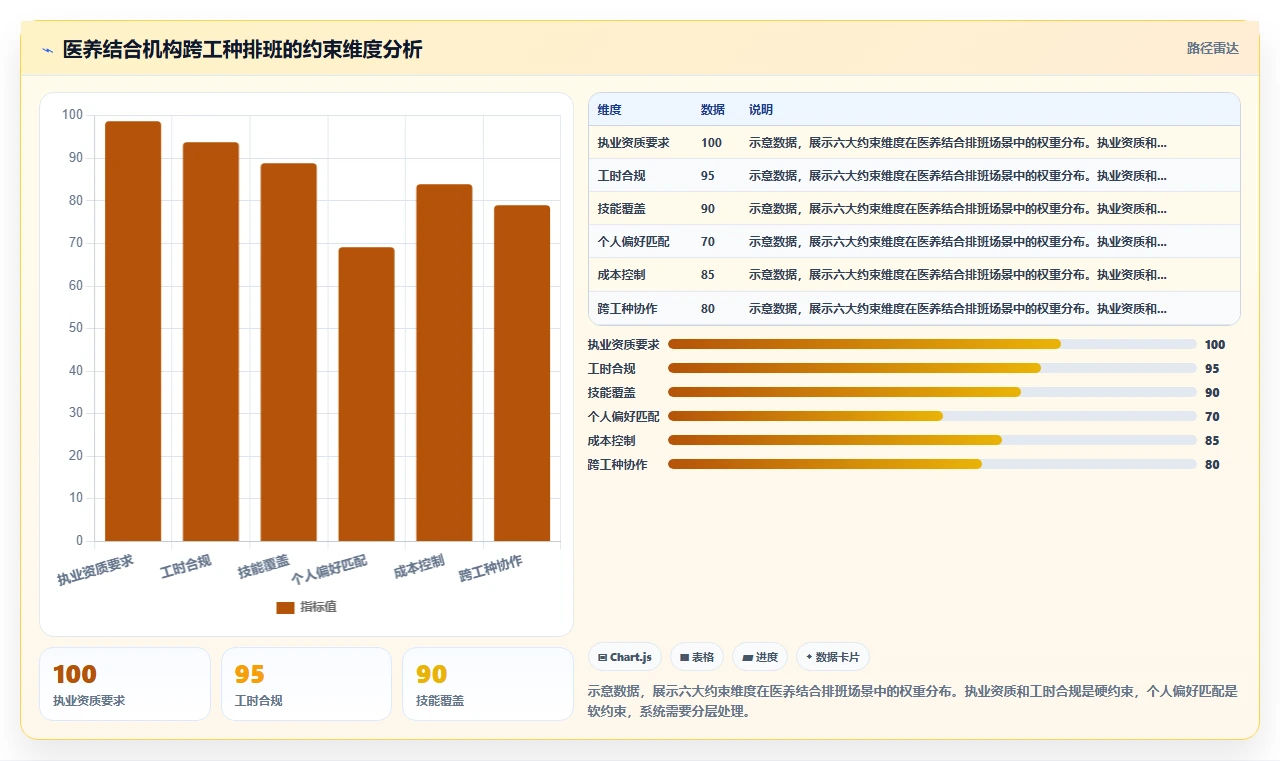
Task: Toggle the 指标值 legend swatch
Action: pos(285,607)
